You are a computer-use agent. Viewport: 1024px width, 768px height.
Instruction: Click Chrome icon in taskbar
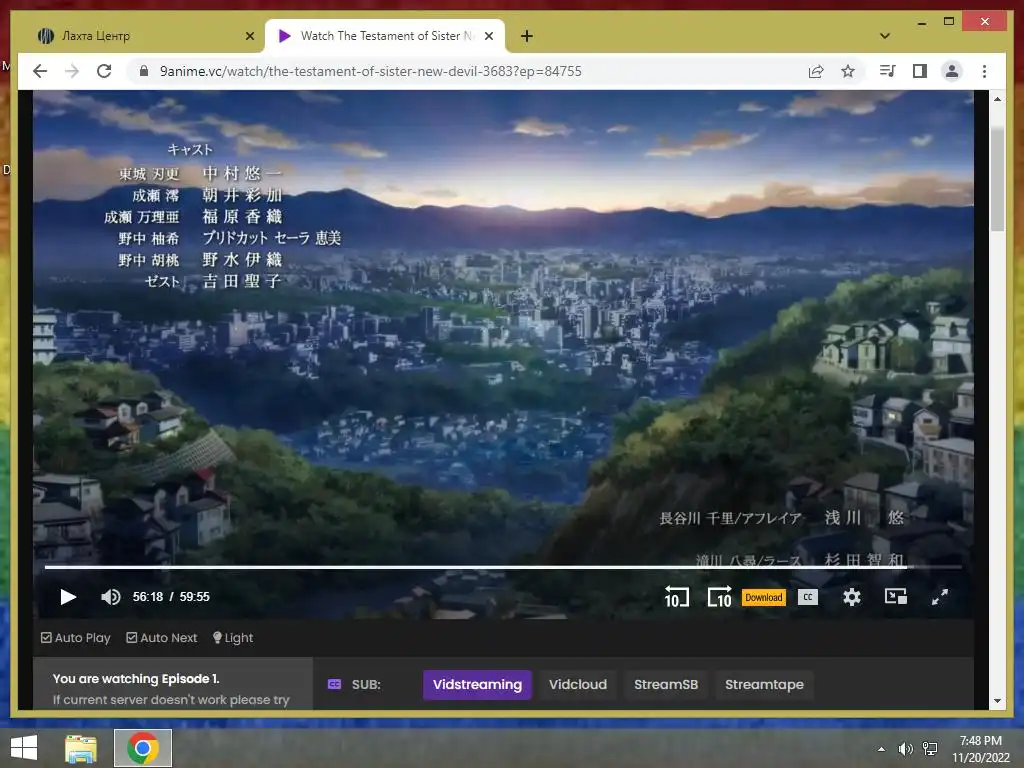click(x=143, y=748)
